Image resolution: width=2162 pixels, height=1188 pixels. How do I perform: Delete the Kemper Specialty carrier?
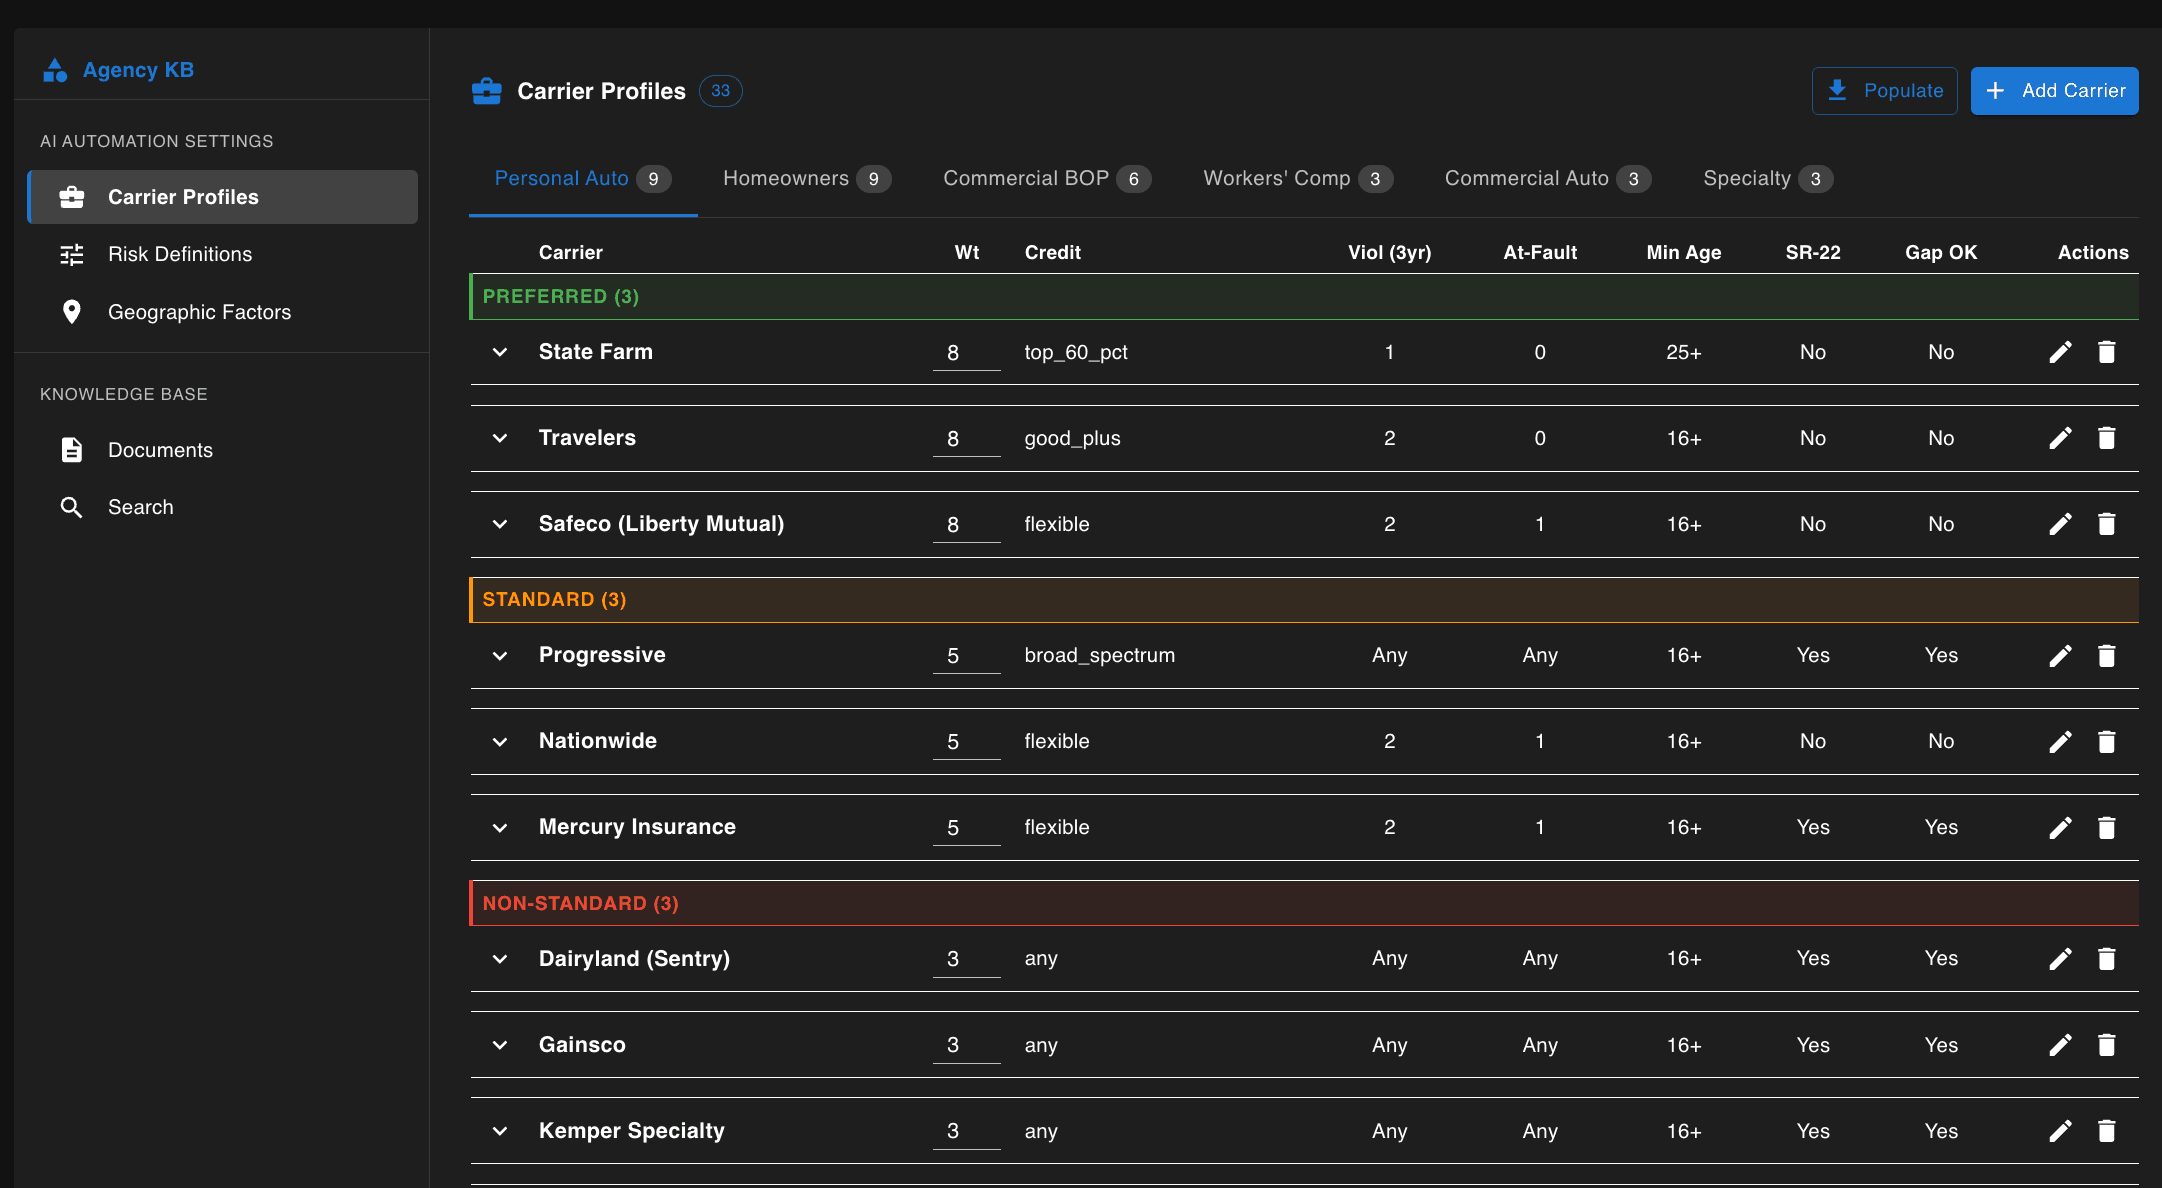tap(2106, 1131)
